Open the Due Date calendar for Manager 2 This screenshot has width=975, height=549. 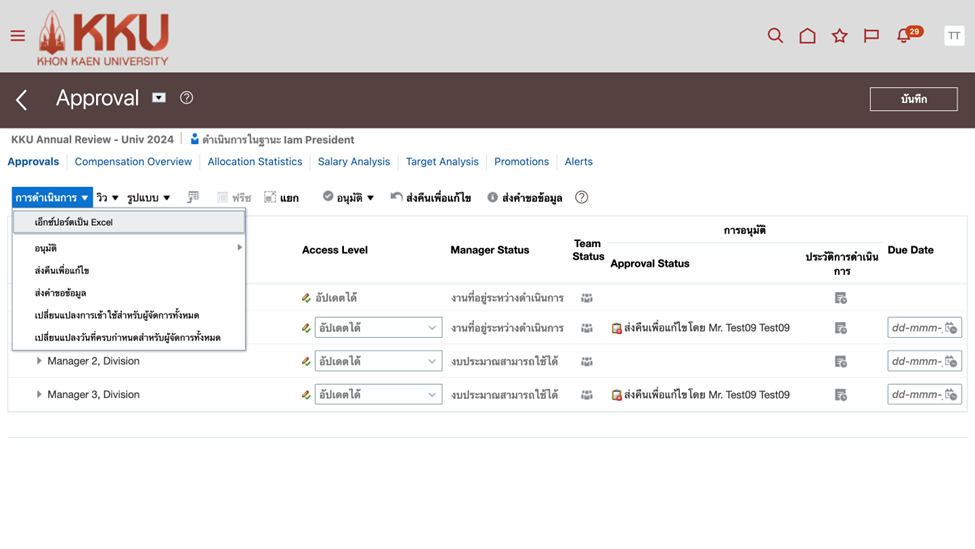coord(951,361)
